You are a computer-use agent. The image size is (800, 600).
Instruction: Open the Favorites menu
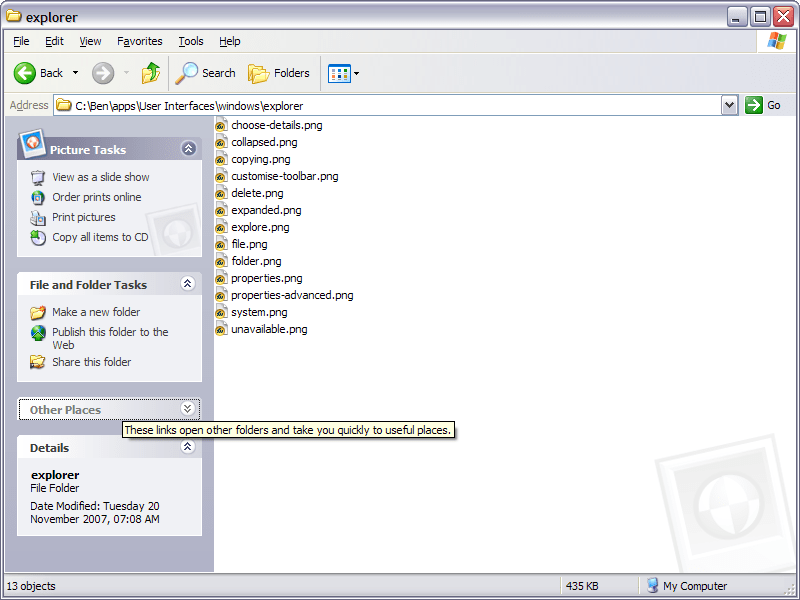[x=139, y=41]
